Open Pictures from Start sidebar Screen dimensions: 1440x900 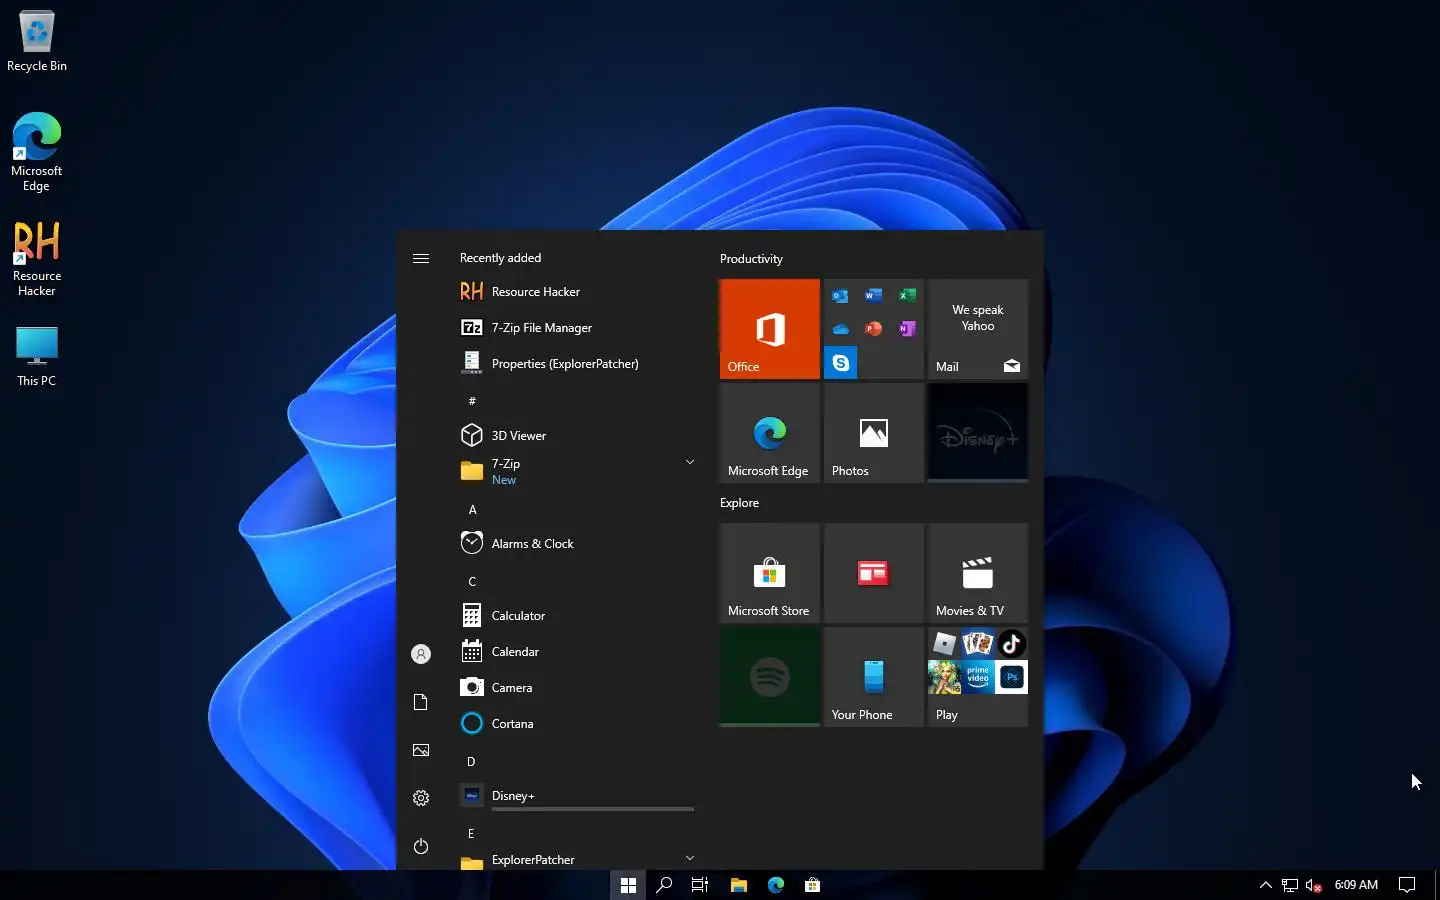pos(421,750)
